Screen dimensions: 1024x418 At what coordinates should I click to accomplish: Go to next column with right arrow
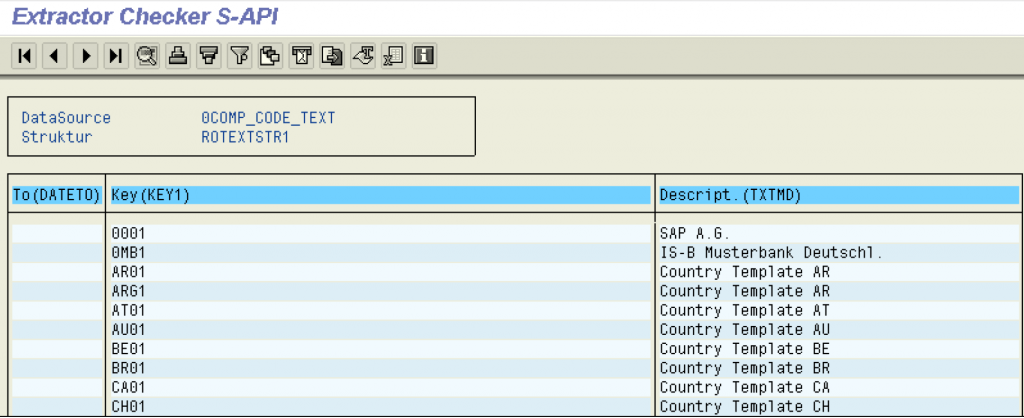(86, 56)
